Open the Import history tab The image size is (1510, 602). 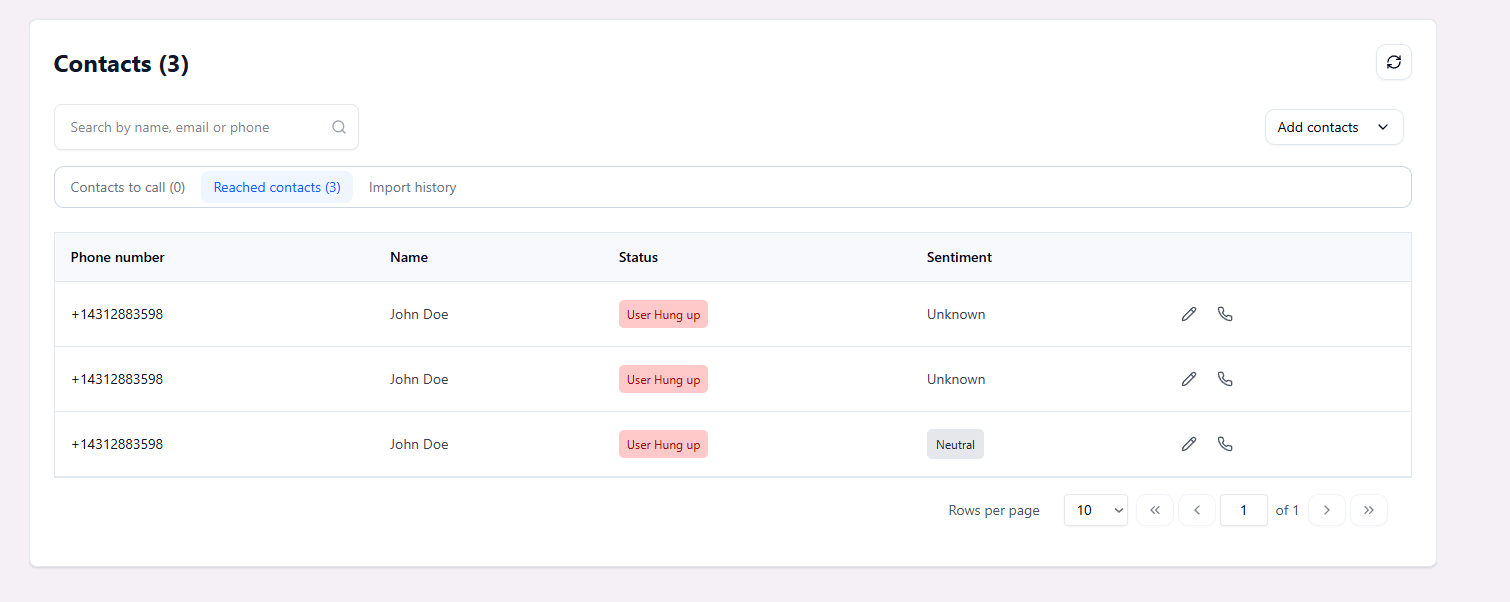tap(412, 187)
